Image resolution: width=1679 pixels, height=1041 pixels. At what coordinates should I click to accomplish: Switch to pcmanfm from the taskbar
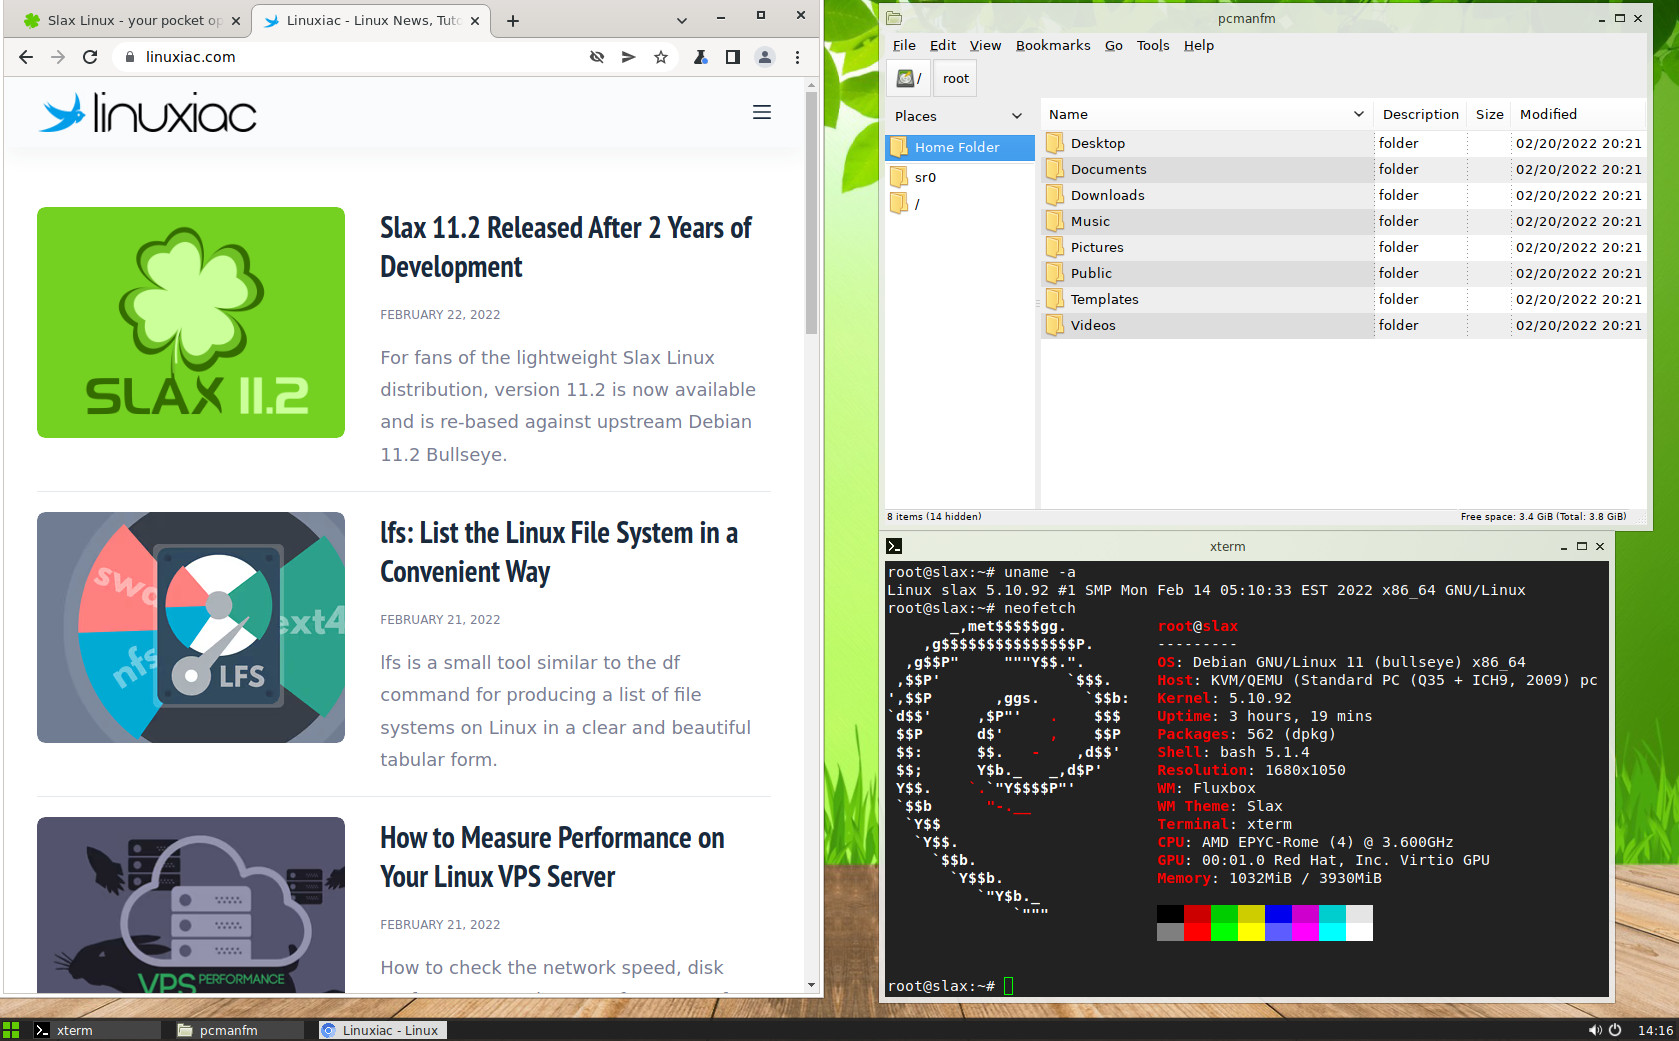click(x=239, y=1030)
